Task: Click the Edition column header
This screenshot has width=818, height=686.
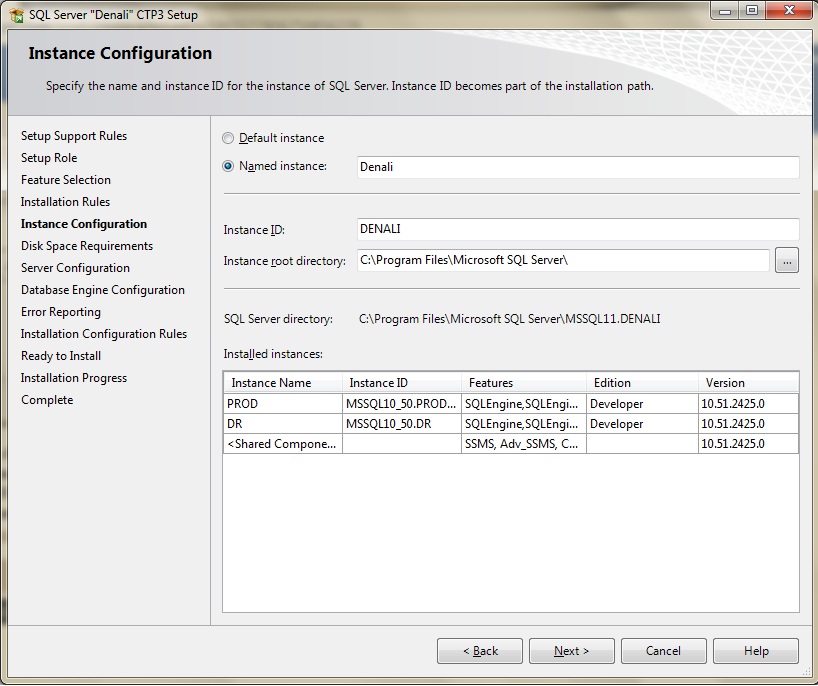Action: pos(641,383)
